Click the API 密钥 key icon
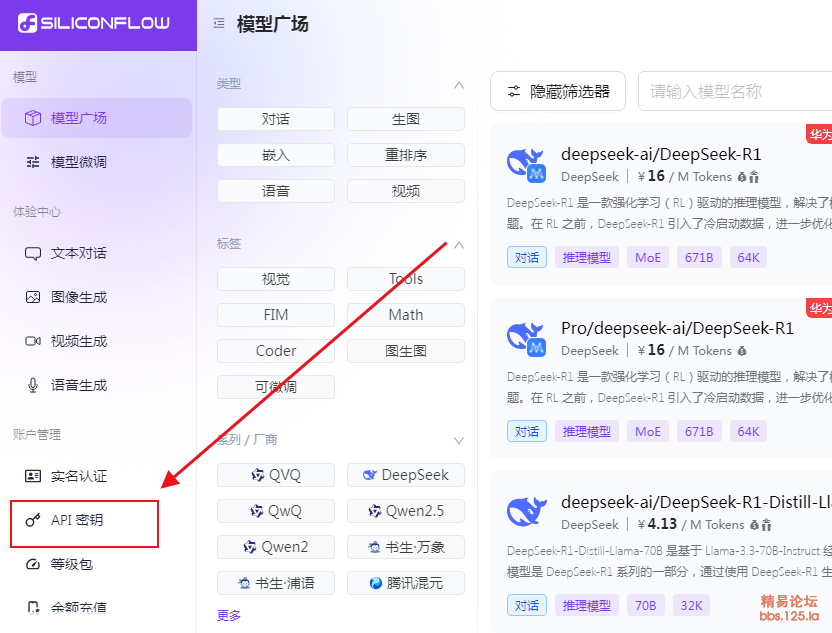The height and width of the screenshot is (633, 832). tap(33, 520)
